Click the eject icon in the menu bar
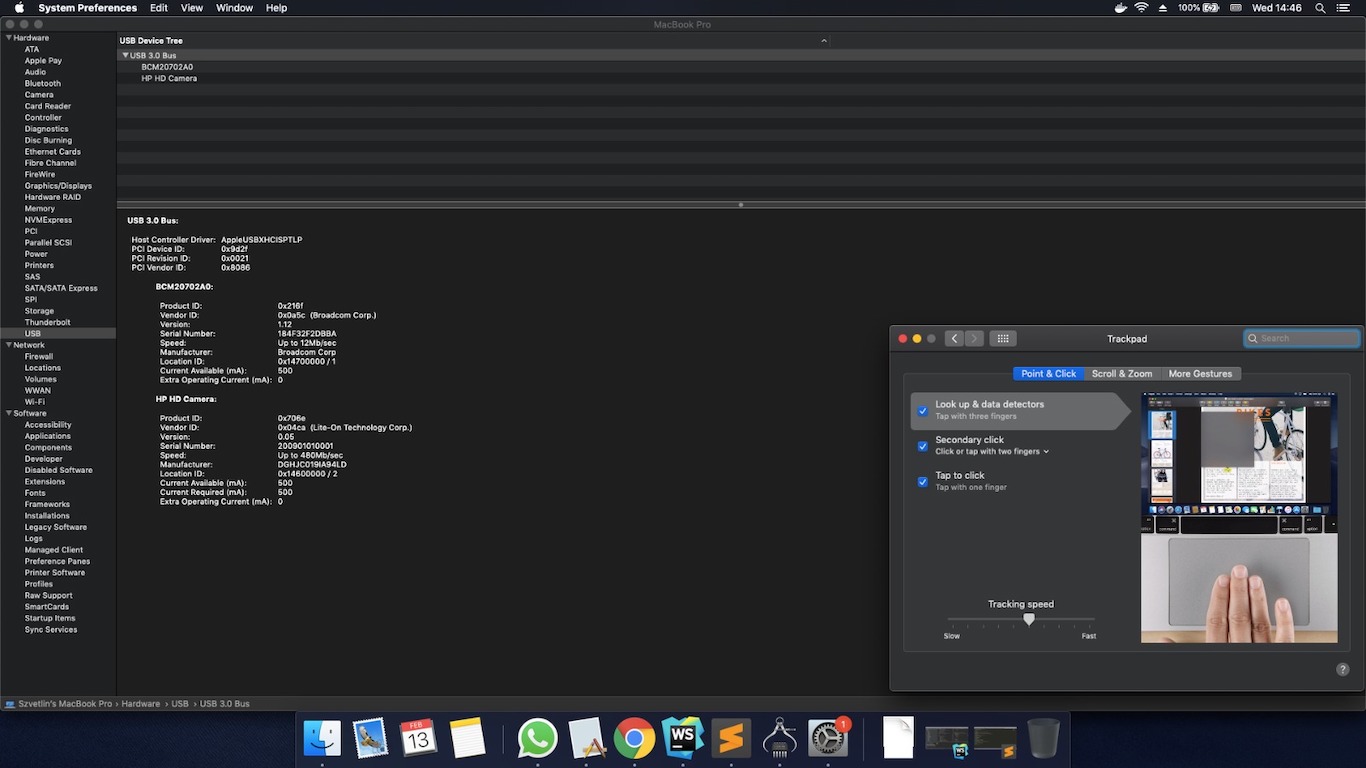Image resolution: width=1366 pixels, height=768 pixels. click(x=1162, y=8)
